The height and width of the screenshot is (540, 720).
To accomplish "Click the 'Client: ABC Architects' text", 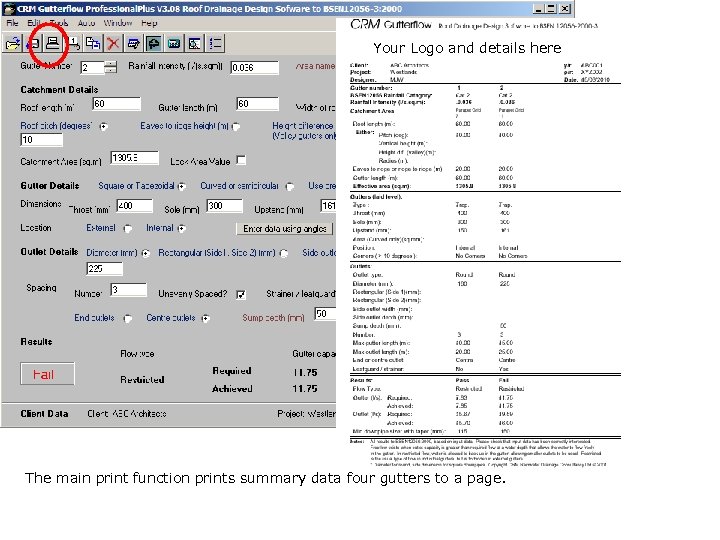I will tap(127, 414).
